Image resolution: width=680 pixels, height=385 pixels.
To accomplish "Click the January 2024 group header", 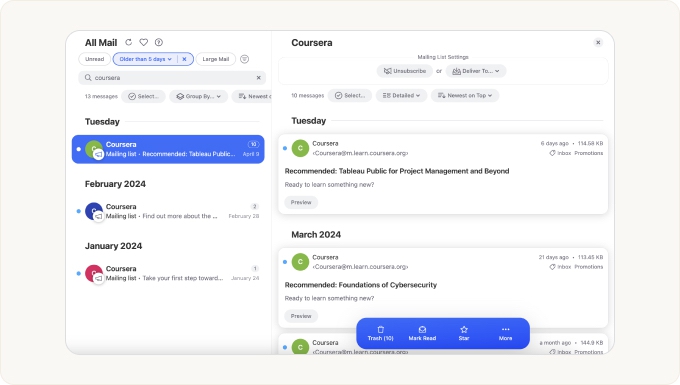I will click(x=114, y=246).
